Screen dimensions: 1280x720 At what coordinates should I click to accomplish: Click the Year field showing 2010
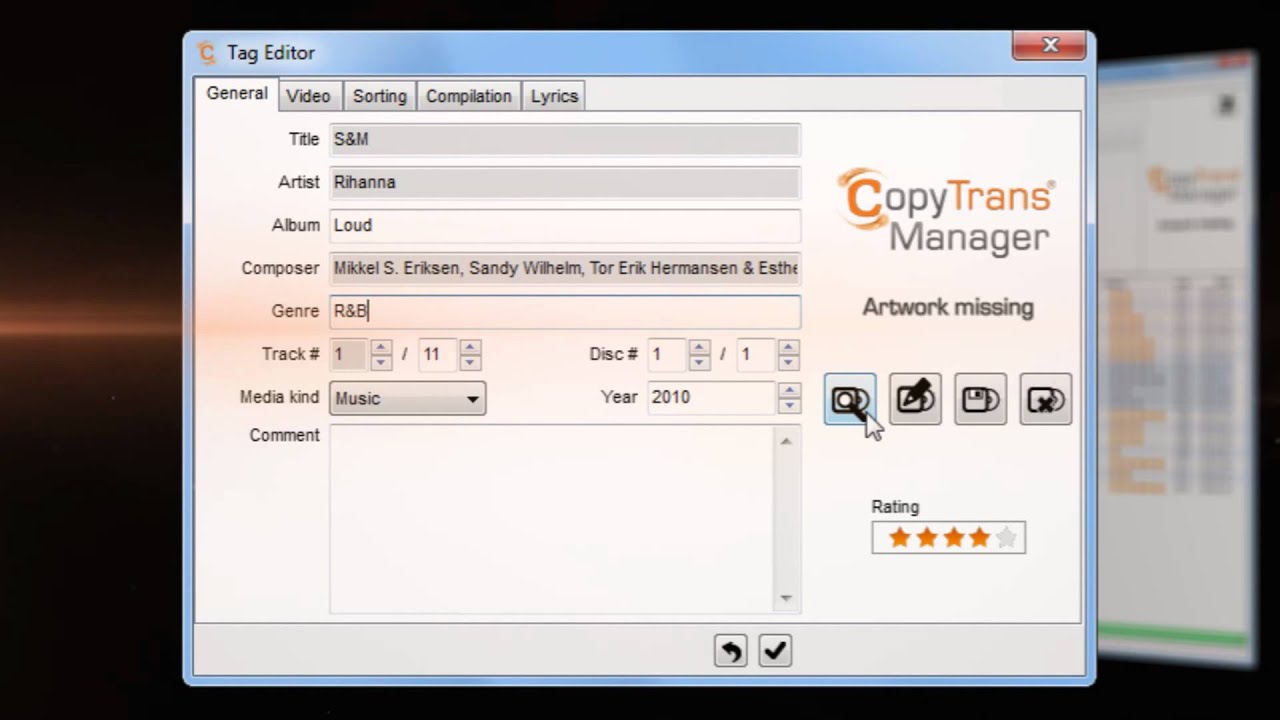[x=712, y=397]
